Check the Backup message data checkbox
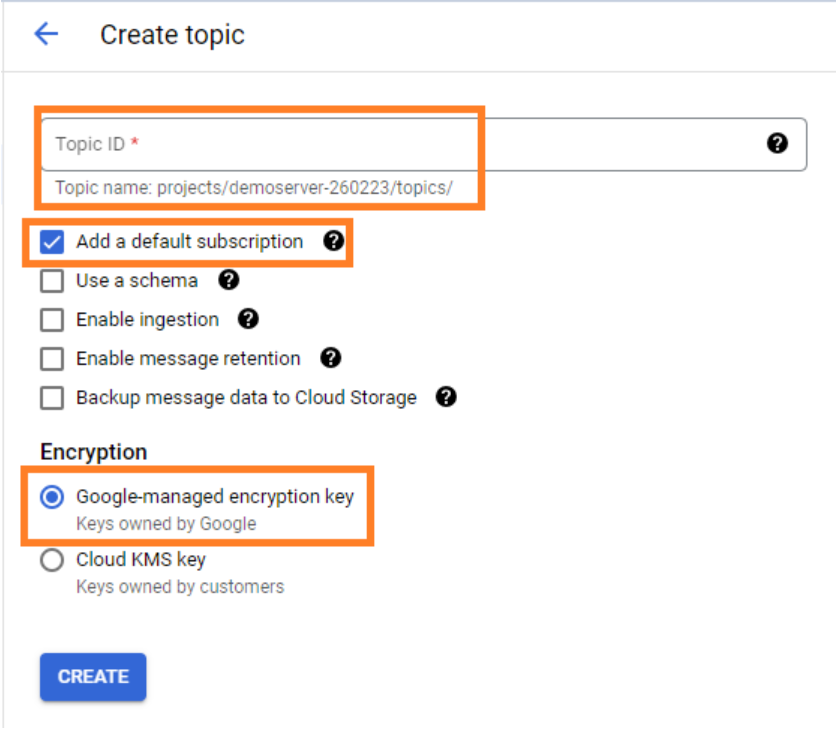Screen dimensions: 837x736 coord(52,398)
